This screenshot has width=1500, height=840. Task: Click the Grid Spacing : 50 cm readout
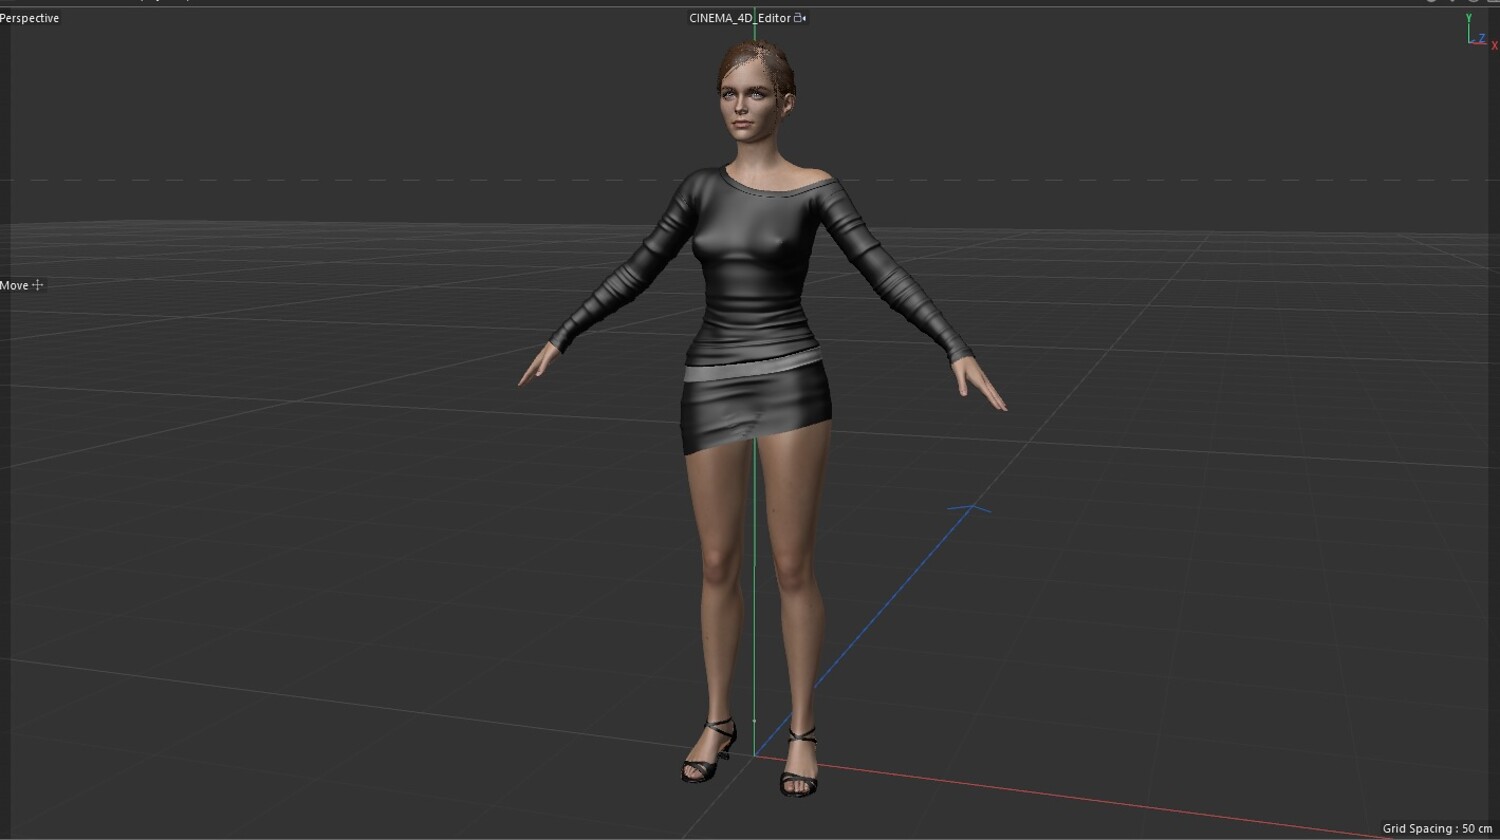pyautogui.click(x=1437, y=828)
